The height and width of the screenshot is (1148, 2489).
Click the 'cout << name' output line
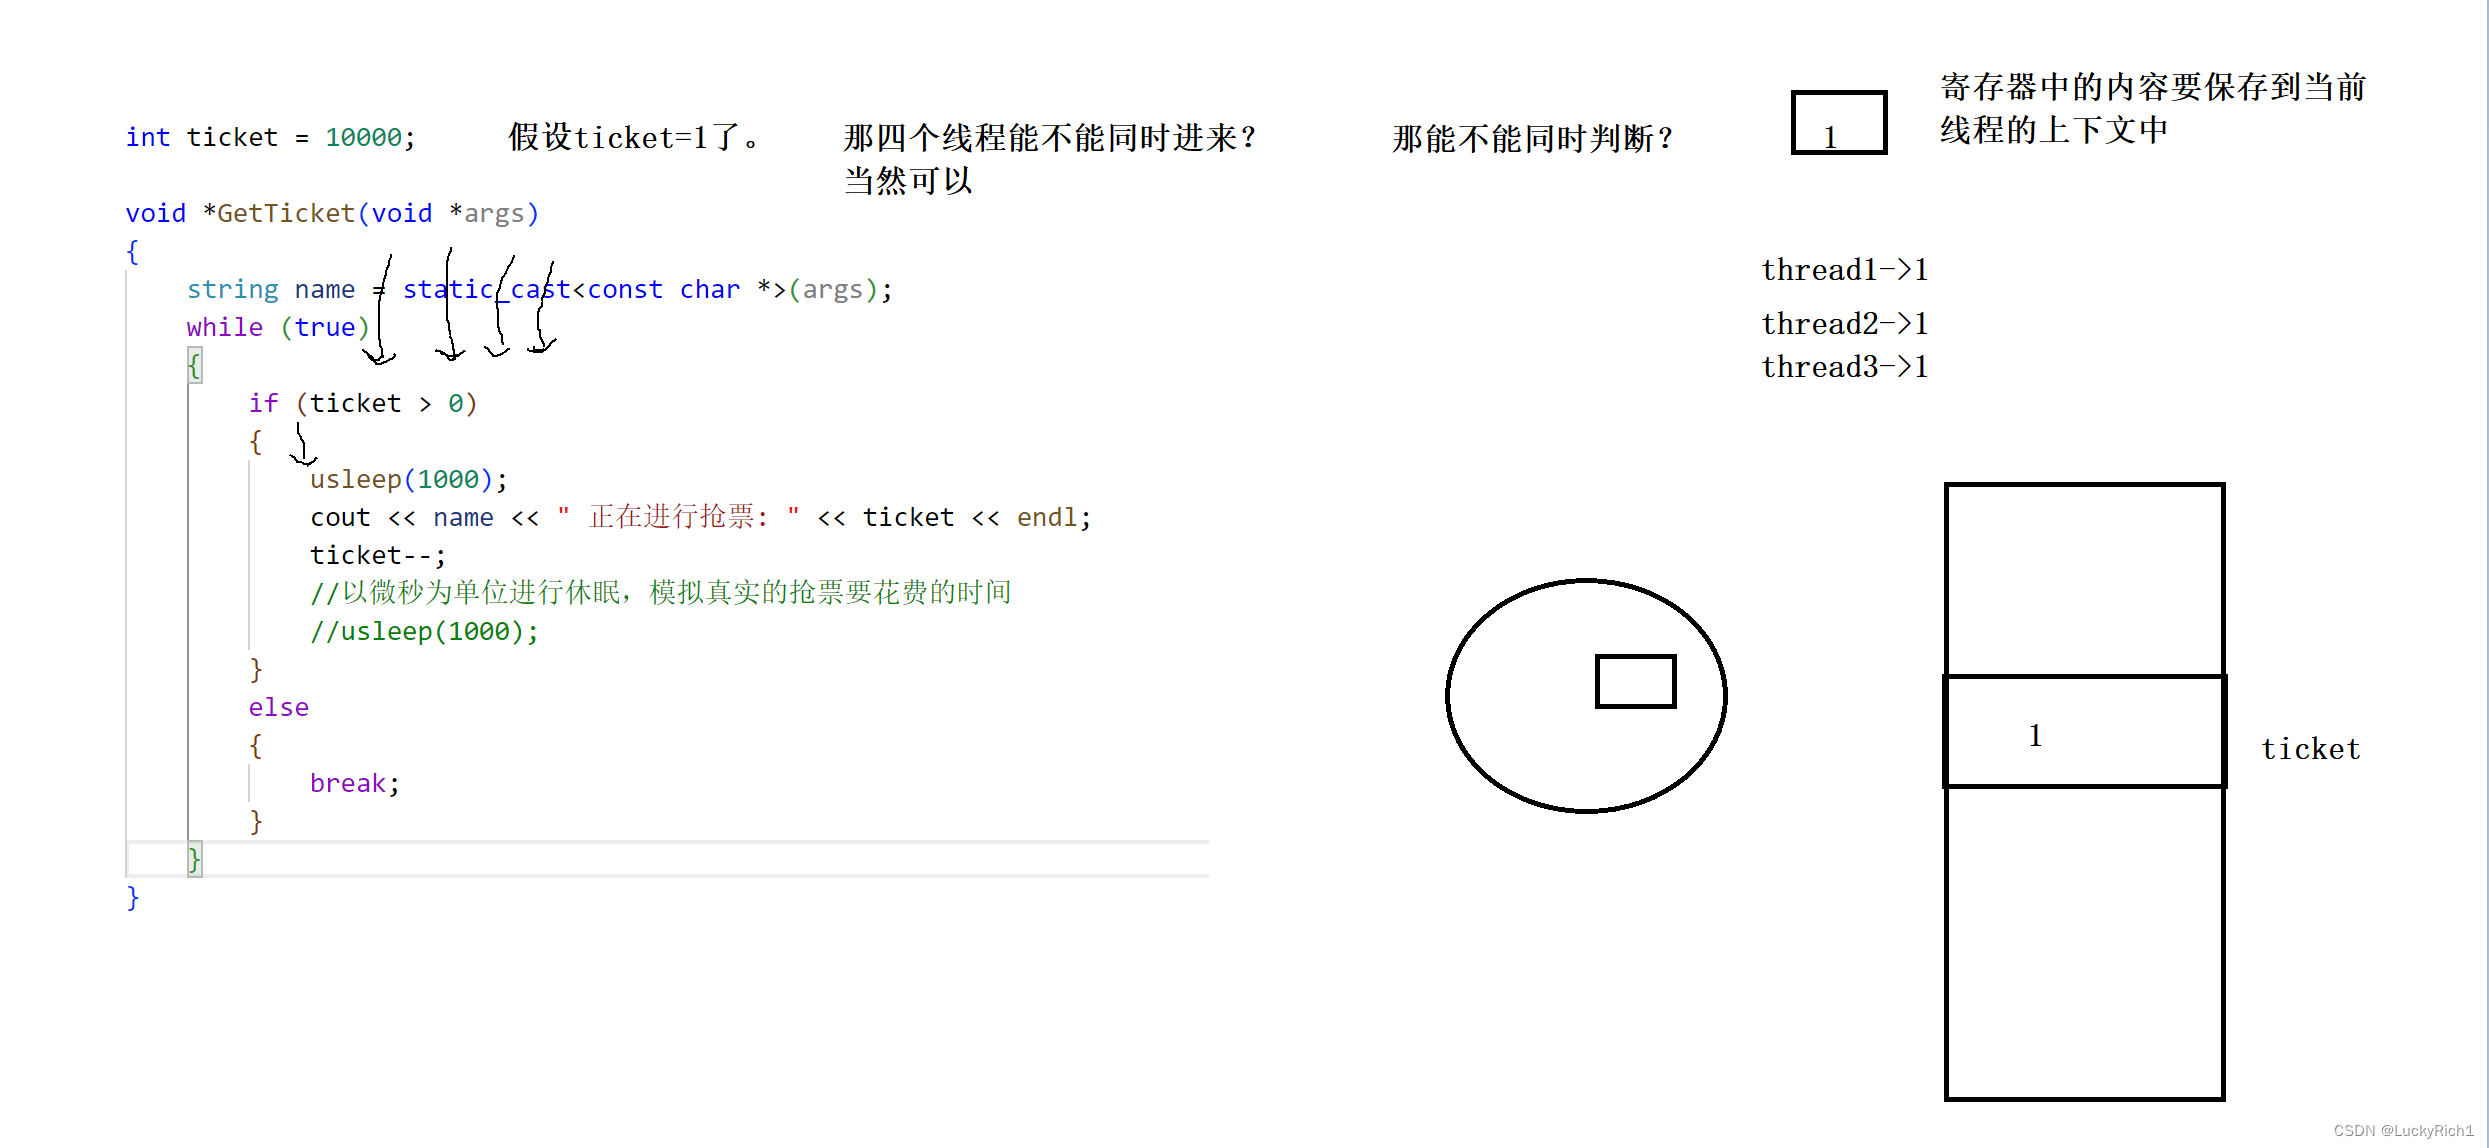point(700,517)
